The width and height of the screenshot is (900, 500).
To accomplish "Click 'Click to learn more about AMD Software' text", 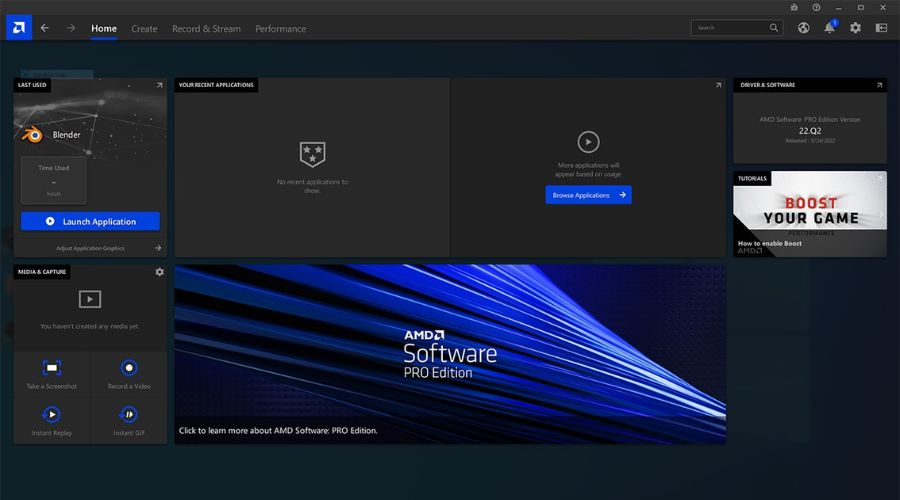I will (278, 431).
